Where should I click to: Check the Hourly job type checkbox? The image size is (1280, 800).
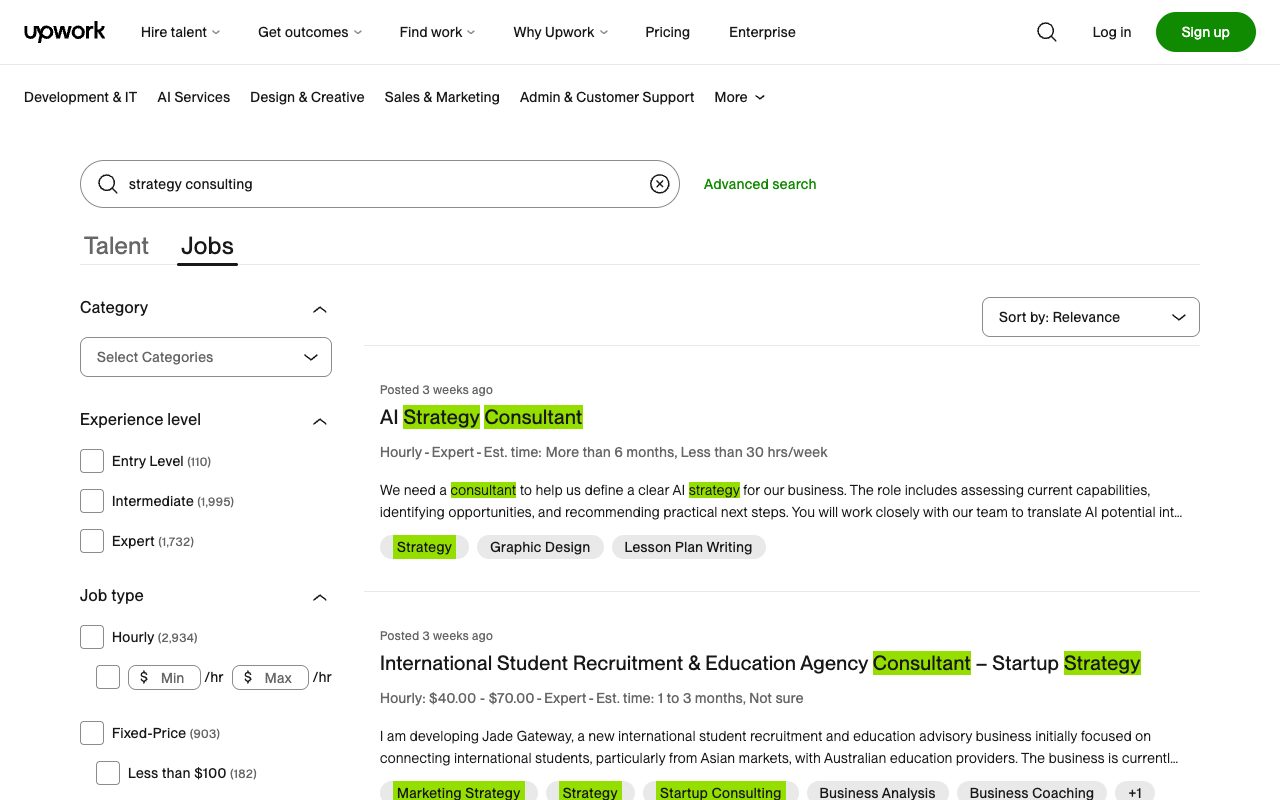coord(92,637)
